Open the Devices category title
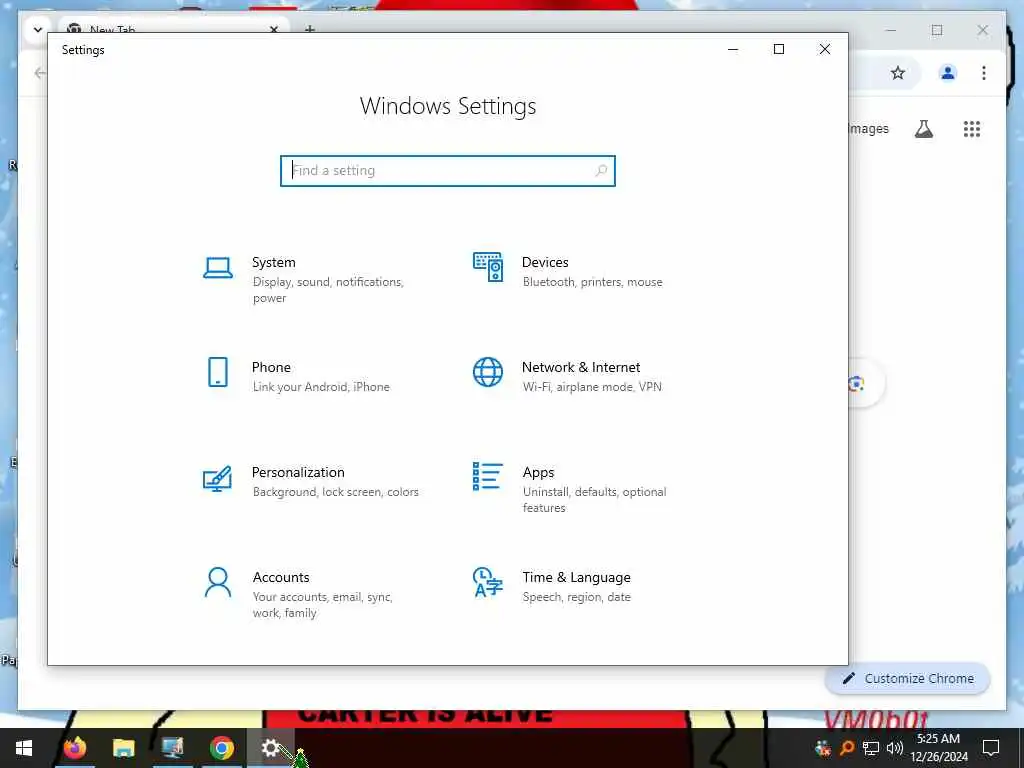 pos(545,262)
